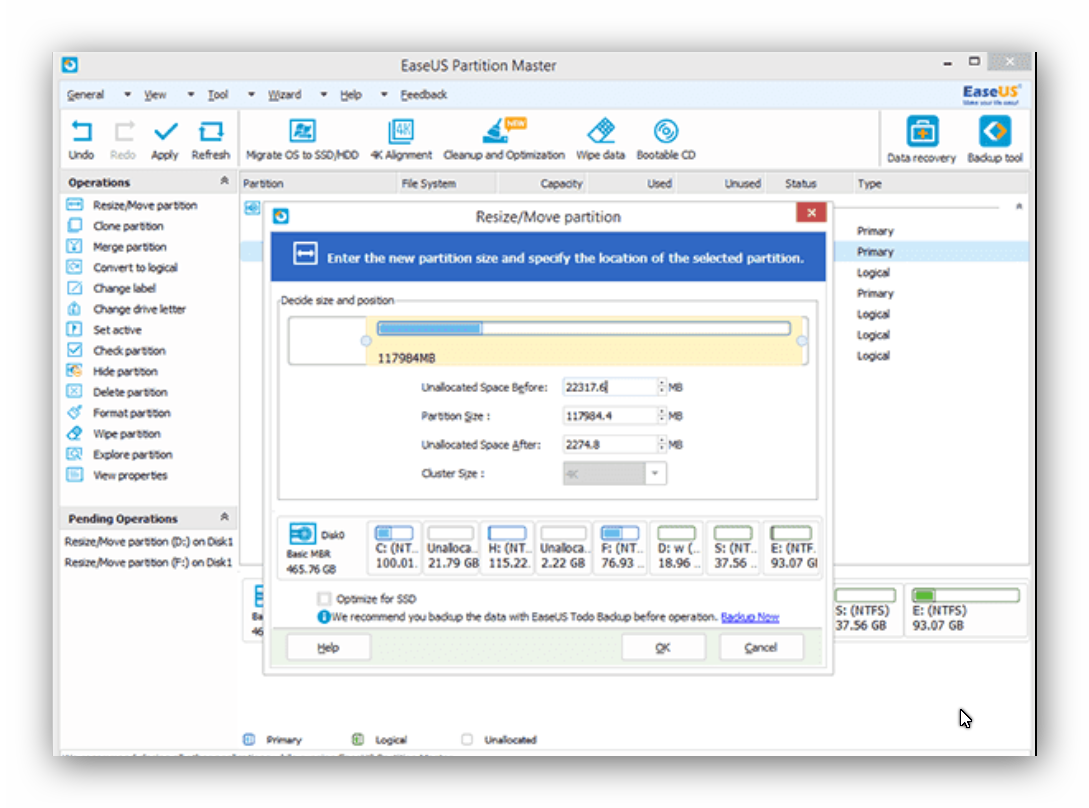1089x808 pixels.
Task: Click the left partition resize handle
Action: 366,340
